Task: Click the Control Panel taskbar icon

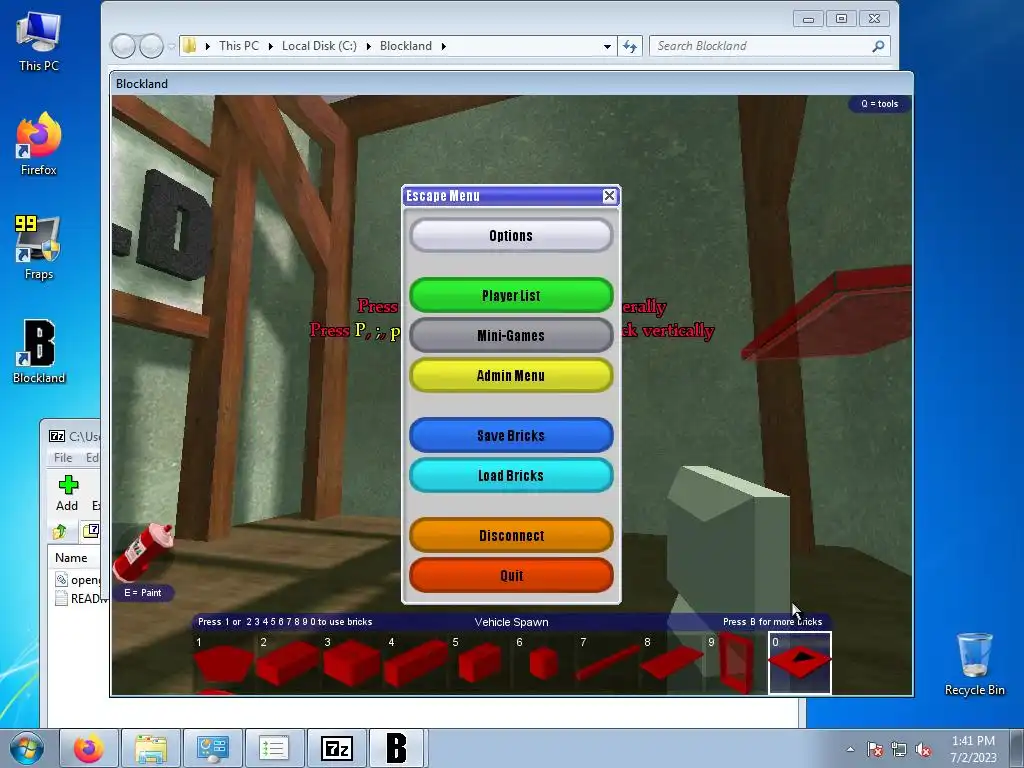Action: click(x=213, y=748)
